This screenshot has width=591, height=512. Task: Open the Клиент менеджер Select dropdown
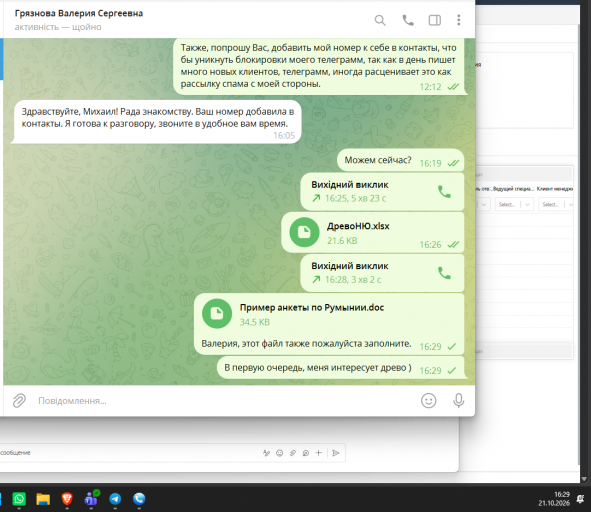pos(556,204)
